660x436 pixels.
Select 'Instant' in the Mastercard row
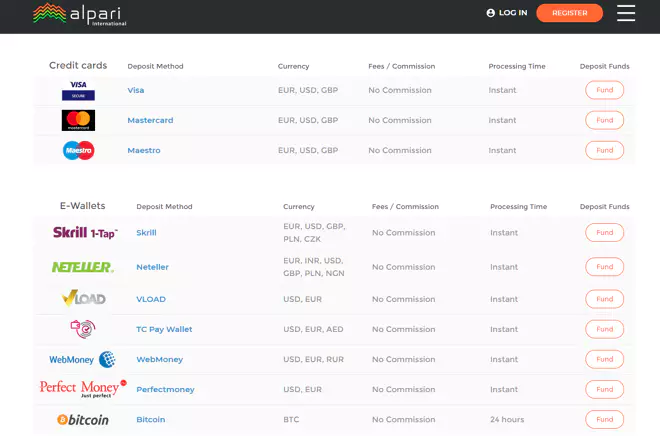502,120
